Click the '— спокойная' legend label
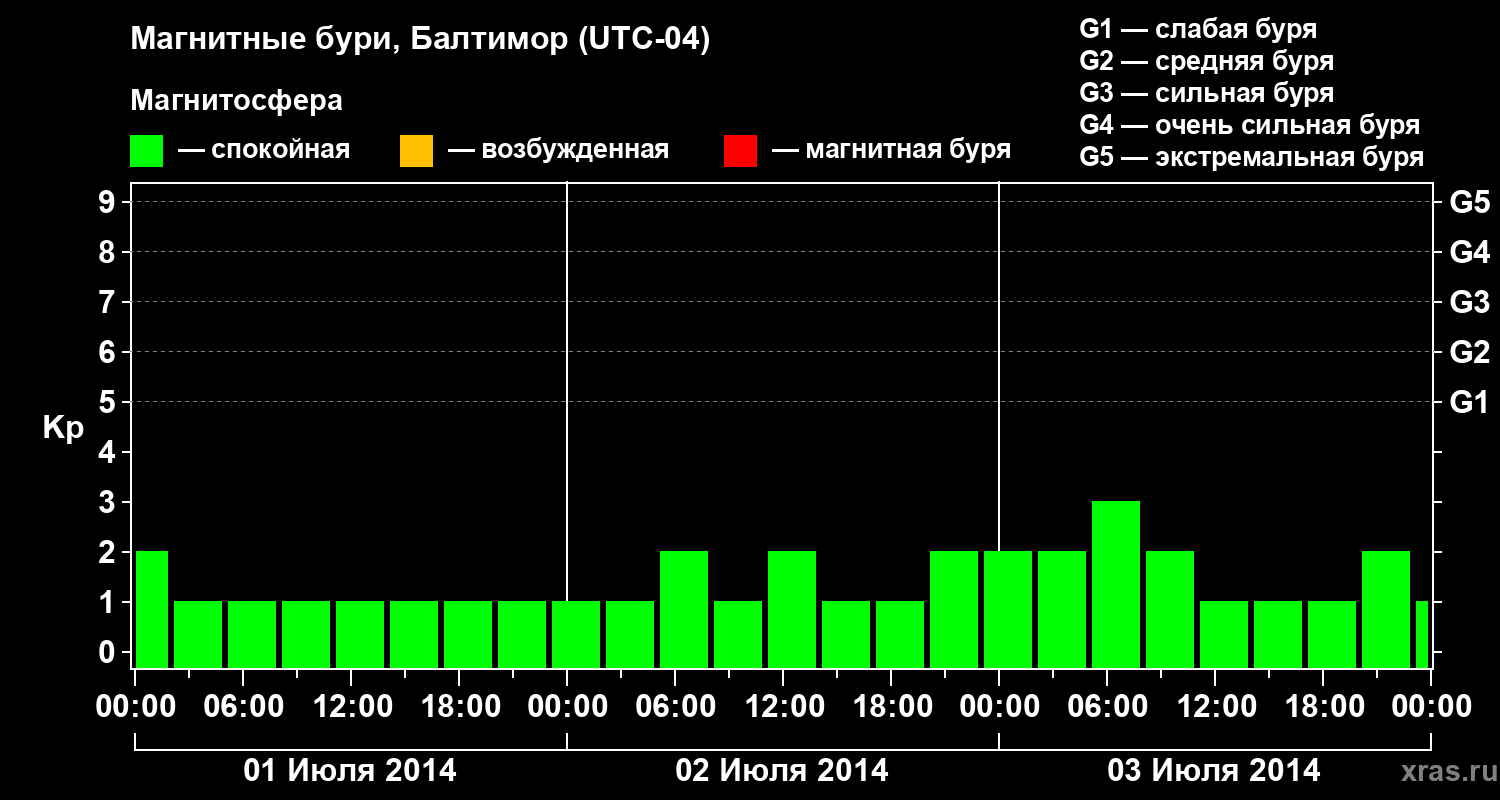This screenshot has height=800, width=1500. [264, 150]
